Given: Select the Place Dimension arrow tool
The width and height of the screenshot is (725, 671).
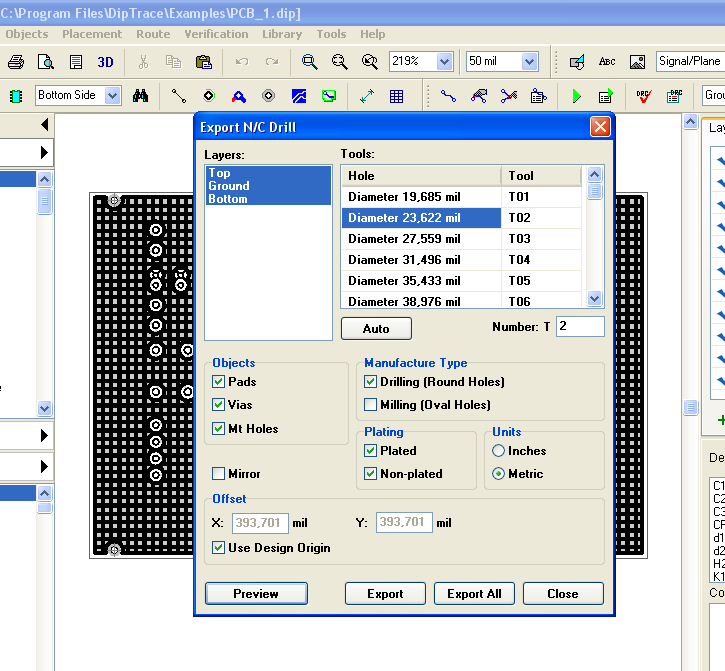Looking at the screenshot, I should click(367, 96).
